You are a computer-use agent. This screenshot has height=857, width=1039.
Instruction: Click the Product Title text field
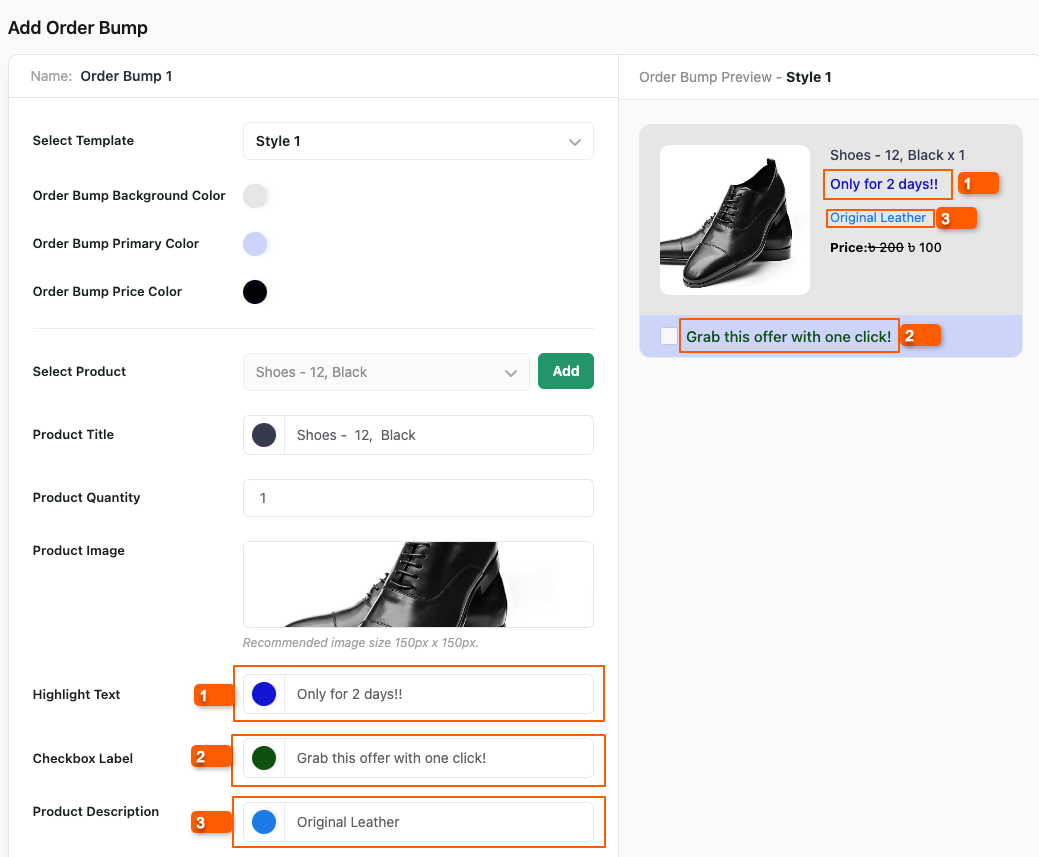coord(438,435)
